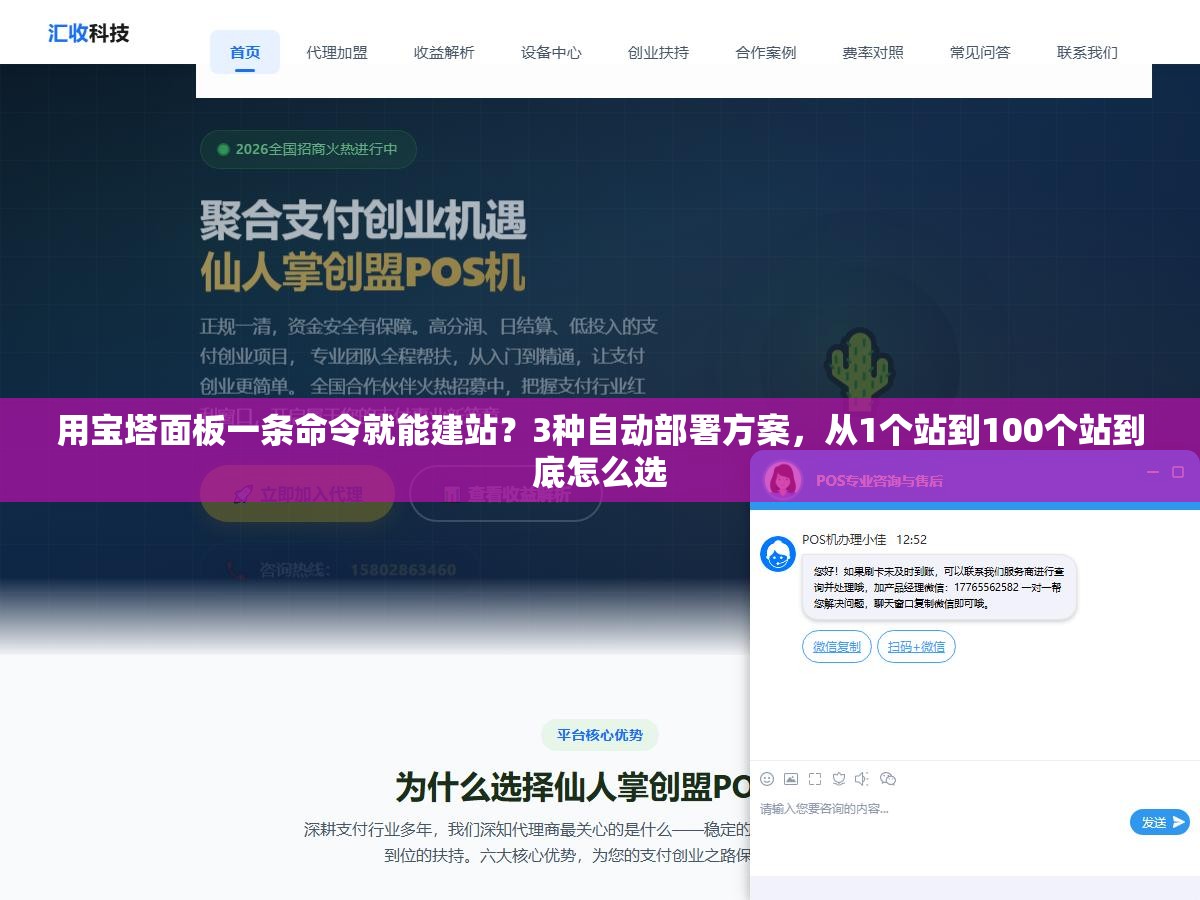Click the 仙人掌创盟POS机 gold heading
This screenshot has width=1200, height=900.
(362, 271)
